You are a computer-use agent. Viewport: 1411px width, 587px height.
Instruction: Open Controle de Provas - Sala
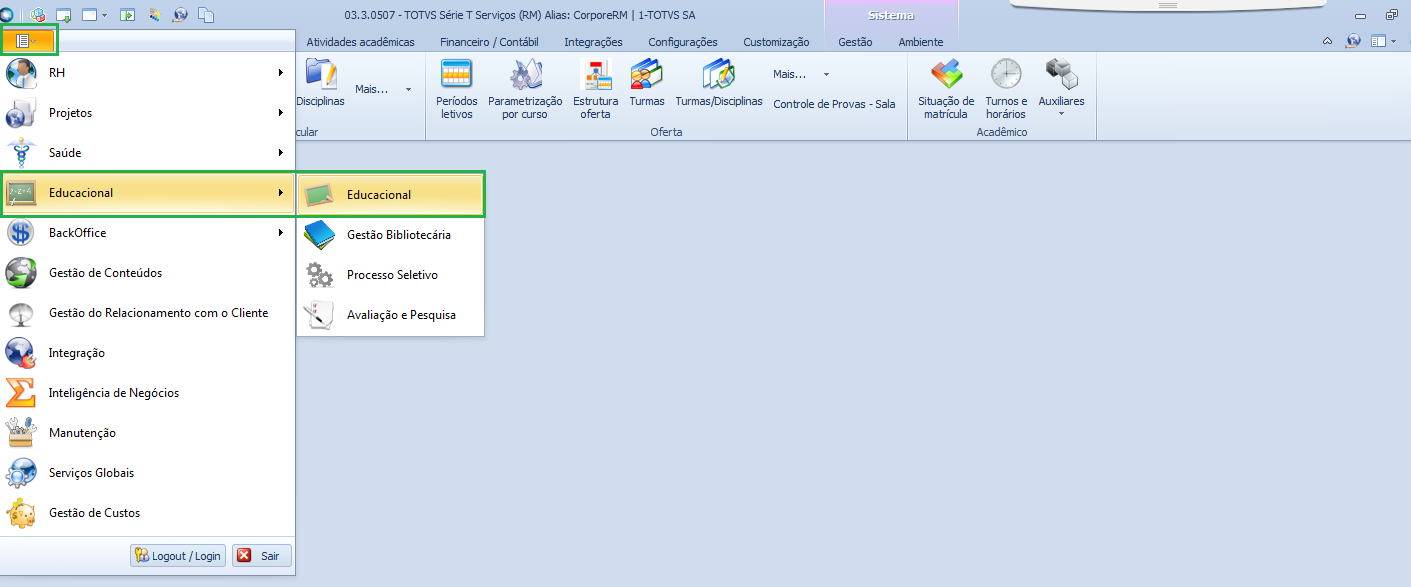[834, 104]
